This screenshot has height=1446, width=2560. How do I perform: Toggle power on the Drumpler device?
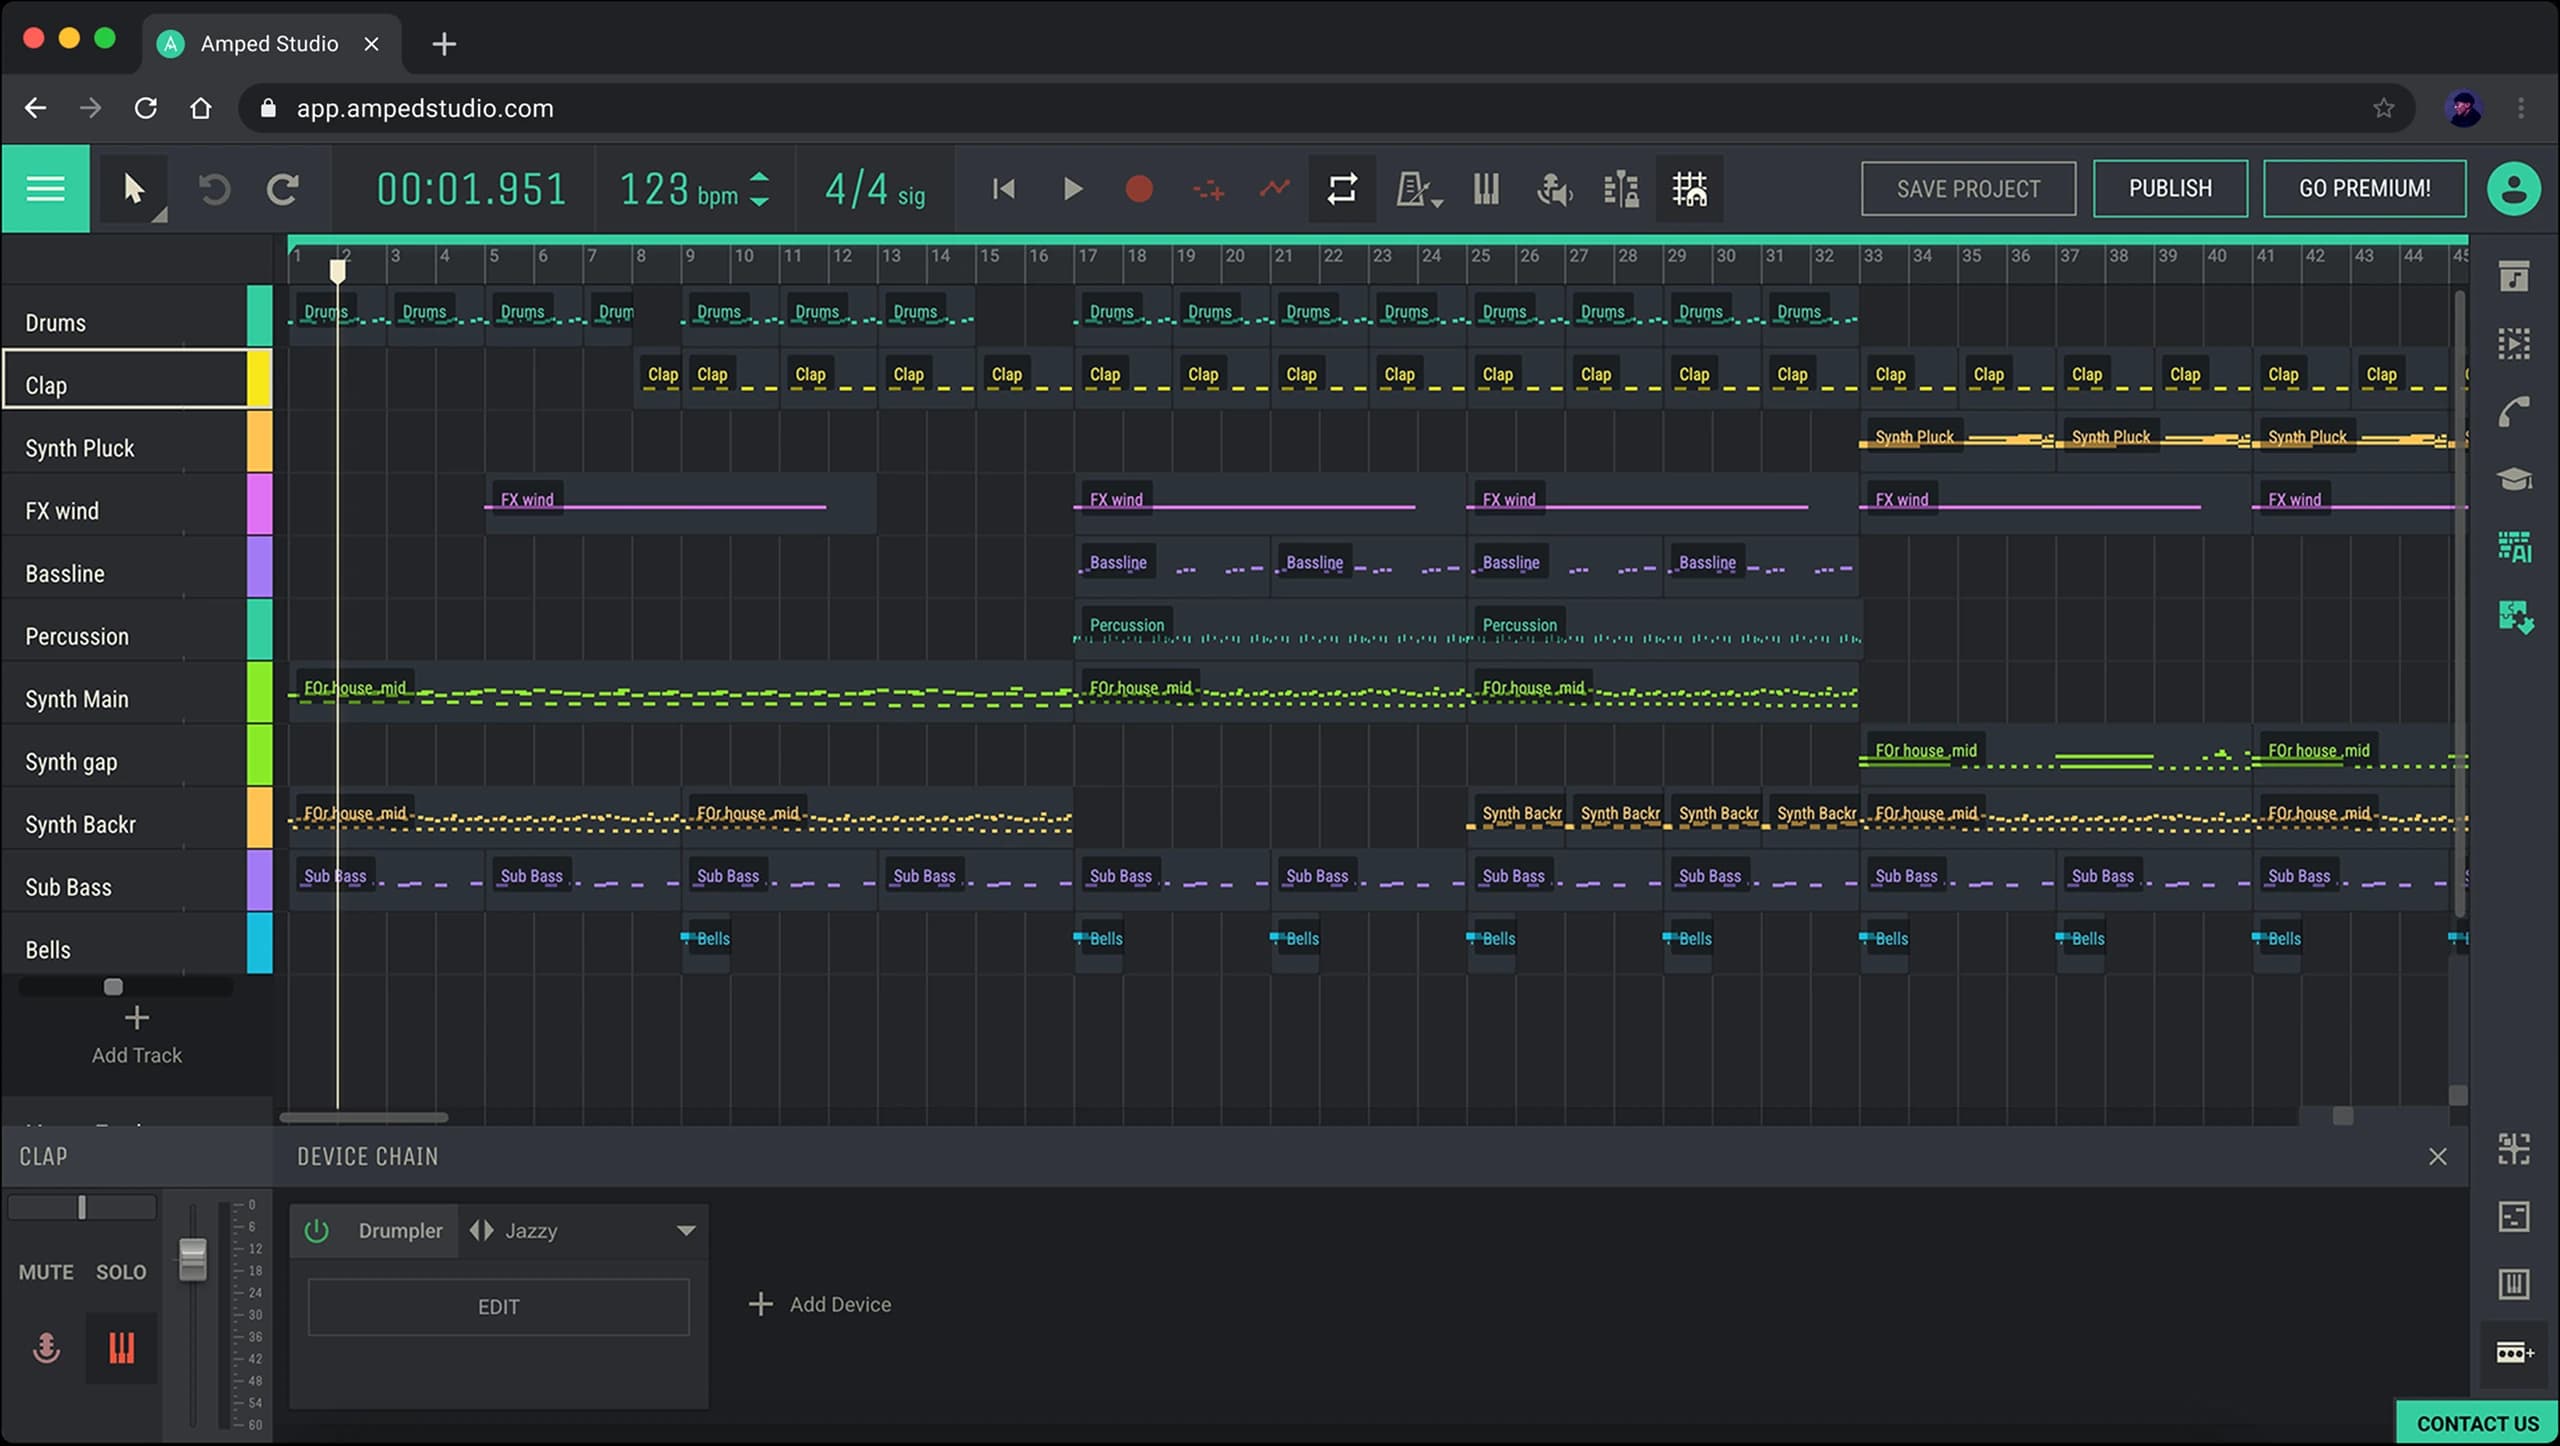click(318, 1230)
